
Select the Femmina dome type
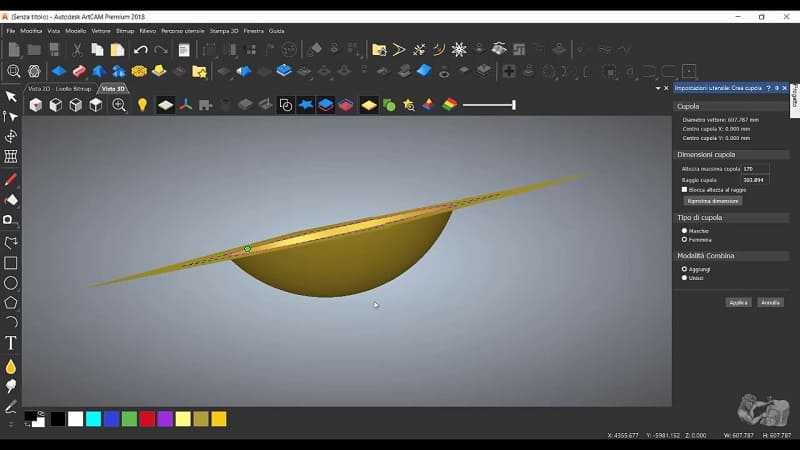(x=684, y=239)
